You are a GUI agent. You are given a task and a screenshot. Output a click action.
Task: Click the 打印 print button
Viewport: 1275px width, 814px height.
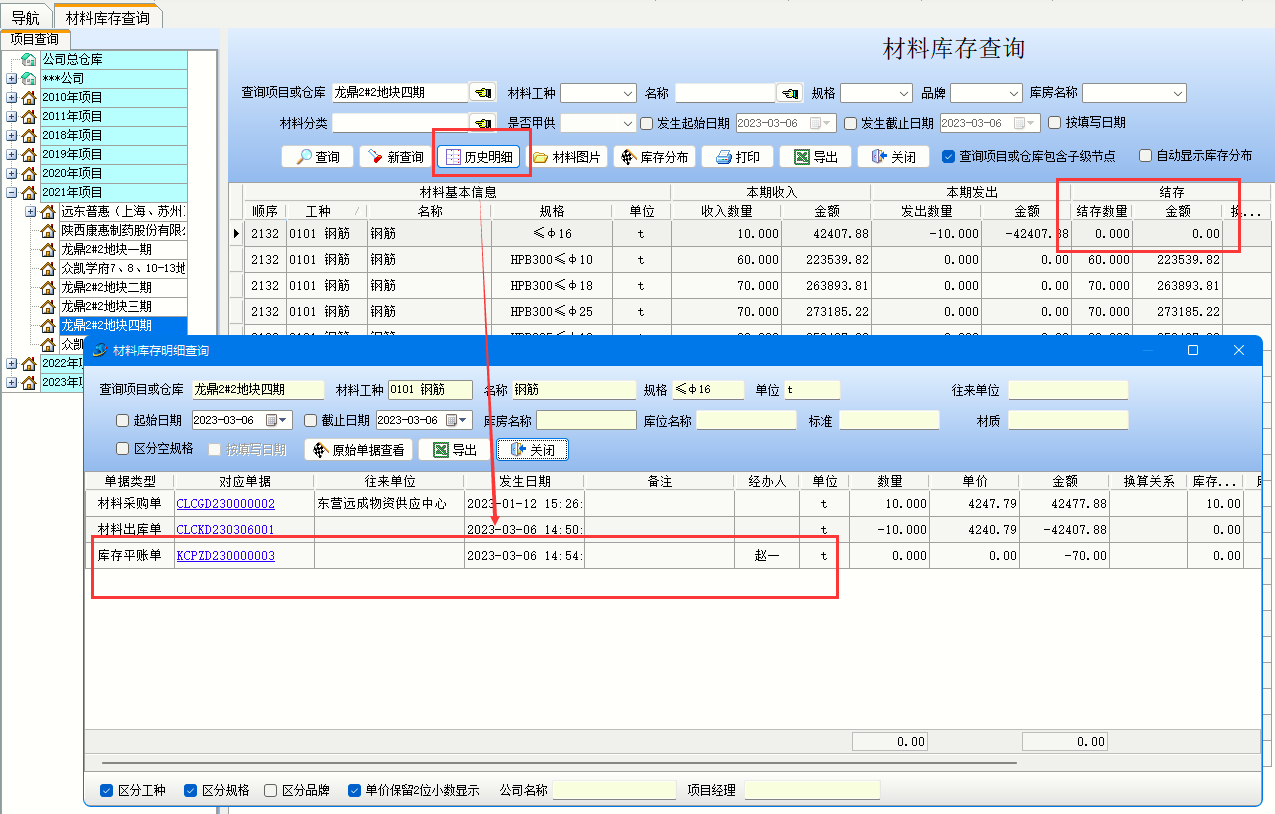click(737, 157)
